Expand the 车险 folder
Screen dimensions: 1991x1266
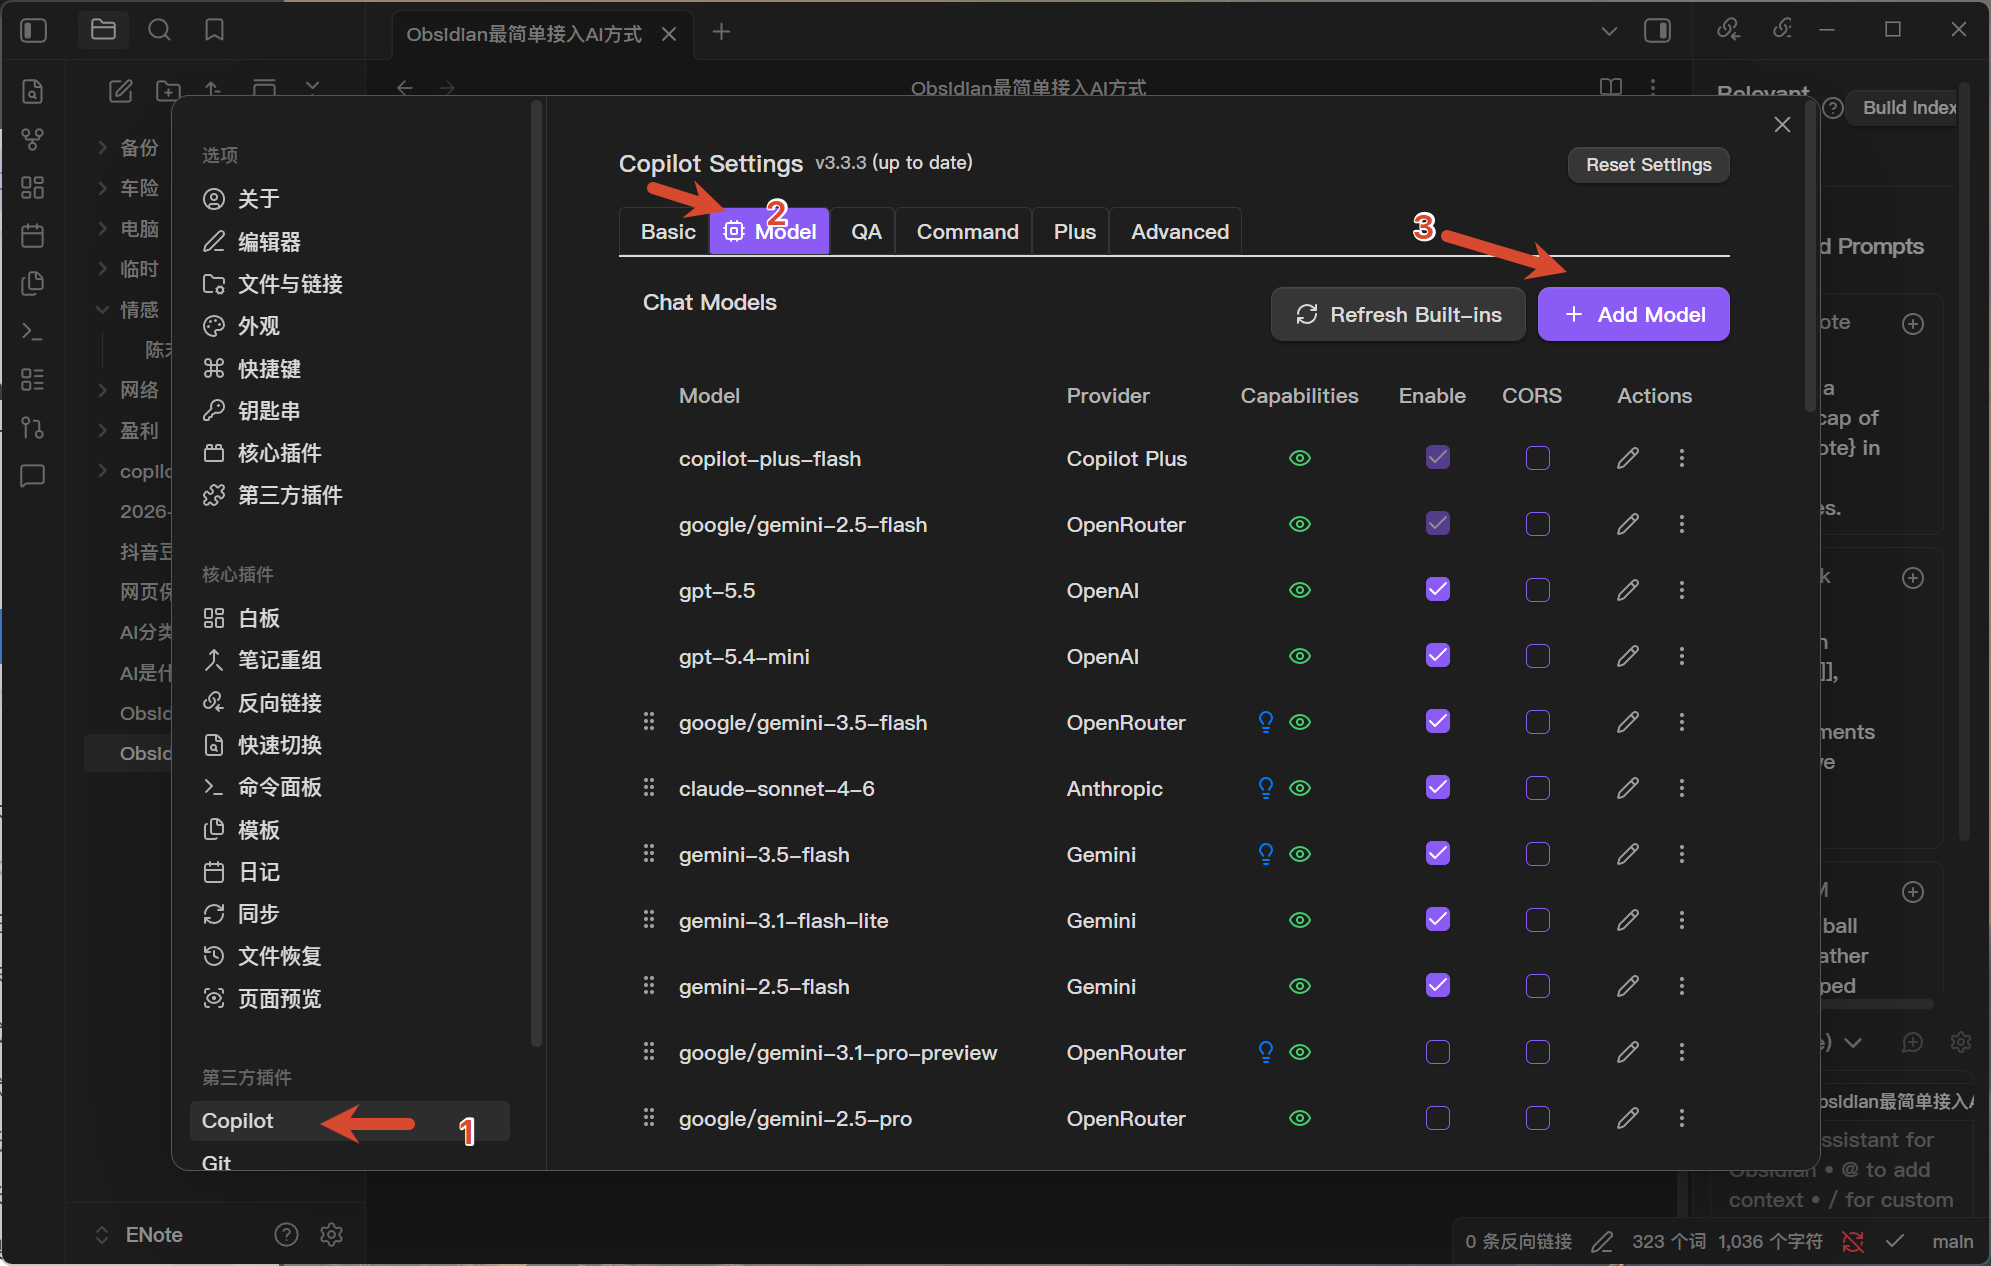(102, 187)
